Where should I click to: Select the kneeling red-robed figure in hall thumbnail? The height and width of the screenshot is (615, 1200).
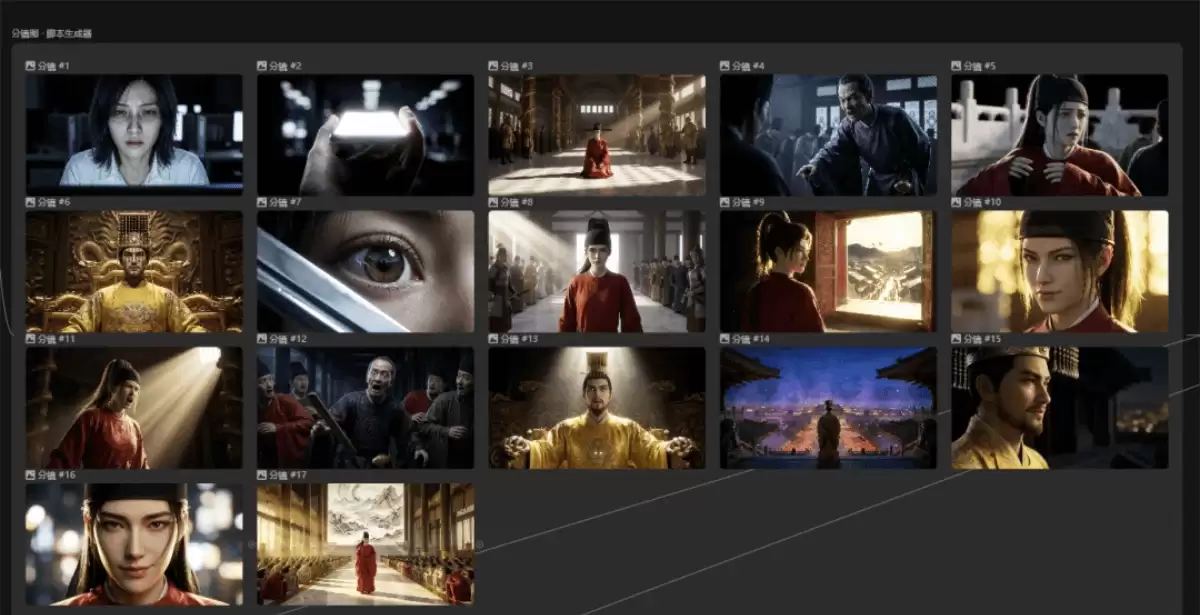[x=596, y=134]
